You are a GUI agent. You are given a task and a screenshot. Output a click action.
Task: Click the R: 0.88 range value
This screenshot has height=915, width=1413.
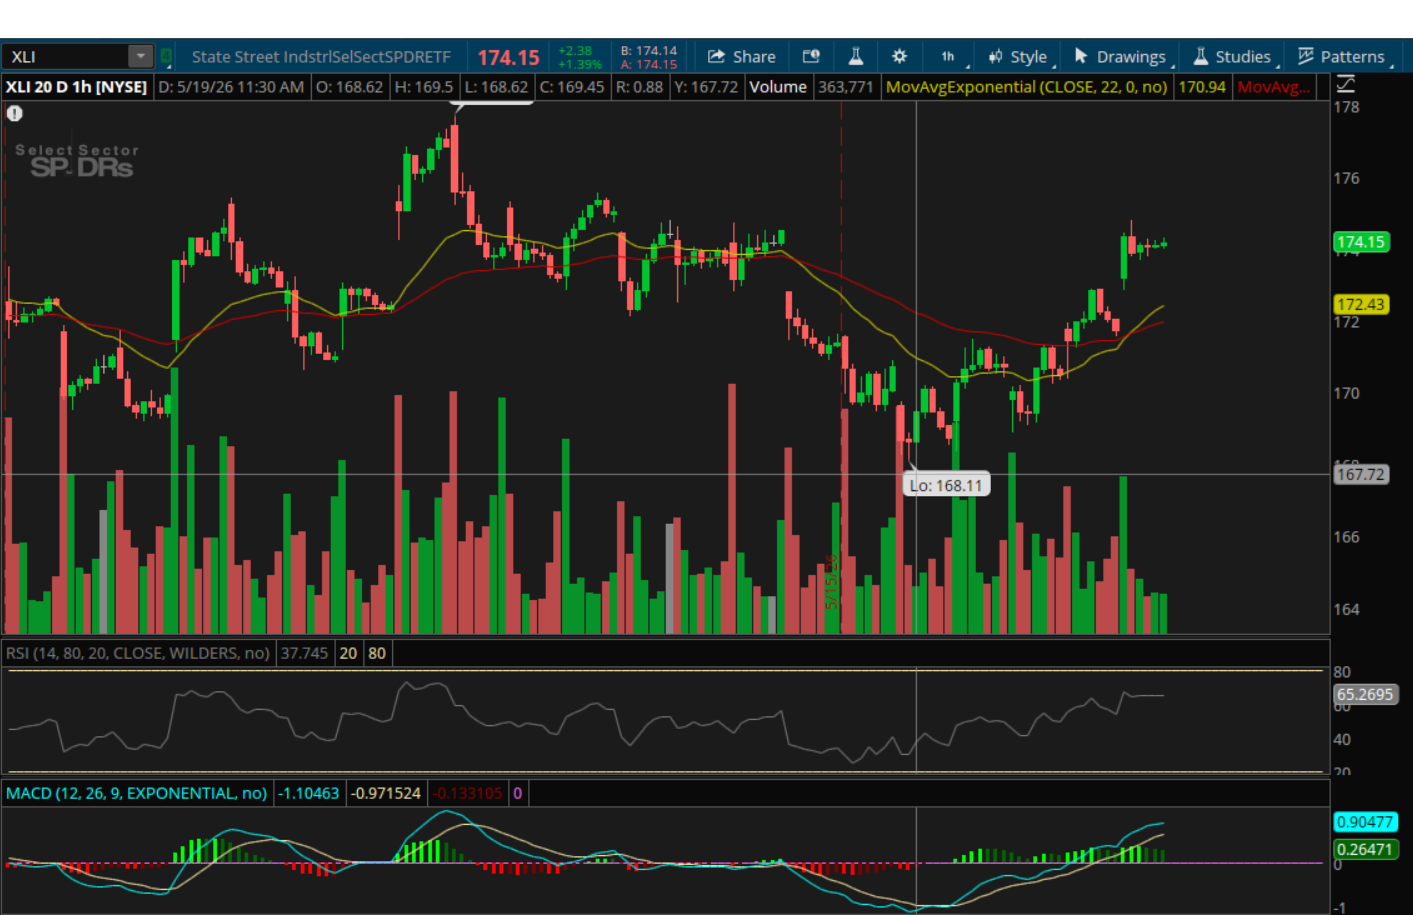[x=639, y=87]
